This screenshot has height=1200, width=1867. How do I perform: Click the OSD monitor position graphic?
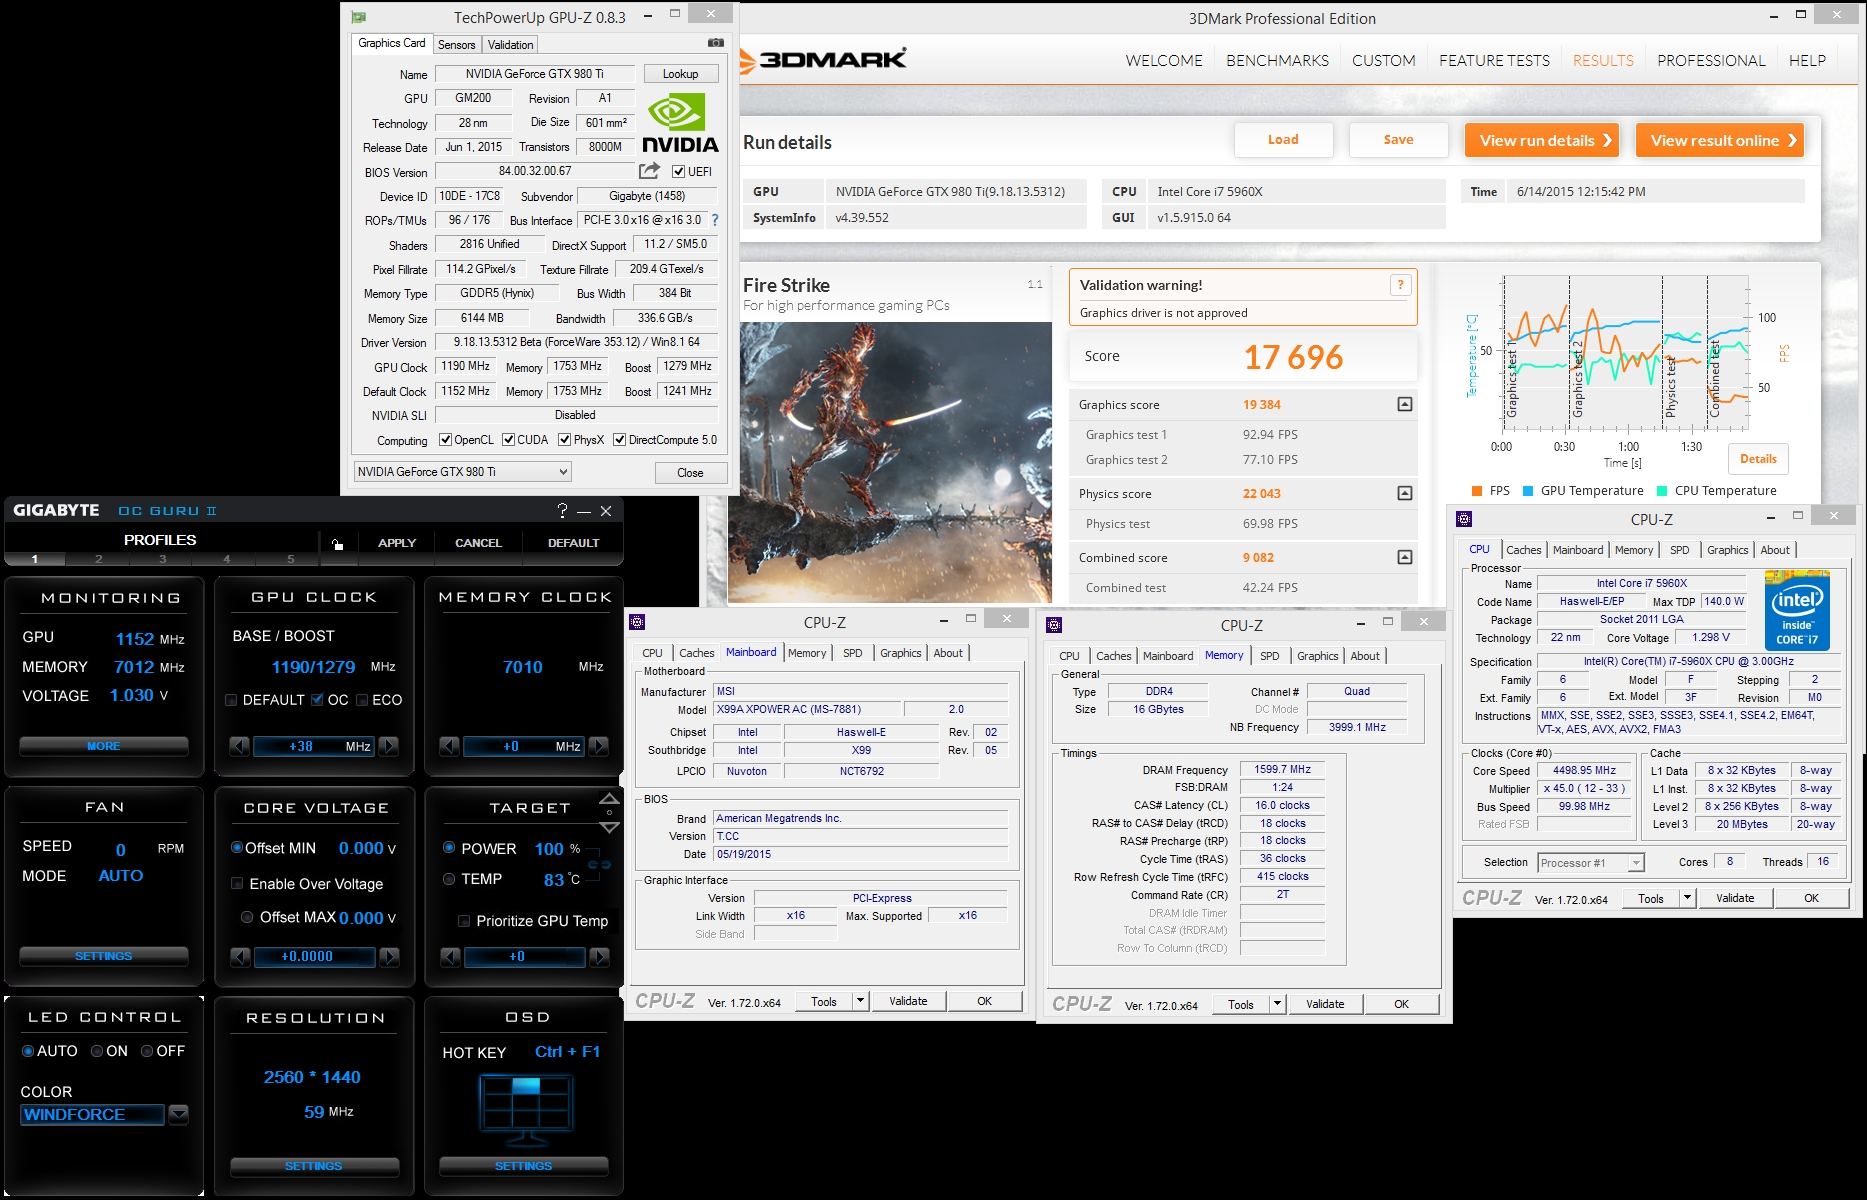click(526, 1111)
